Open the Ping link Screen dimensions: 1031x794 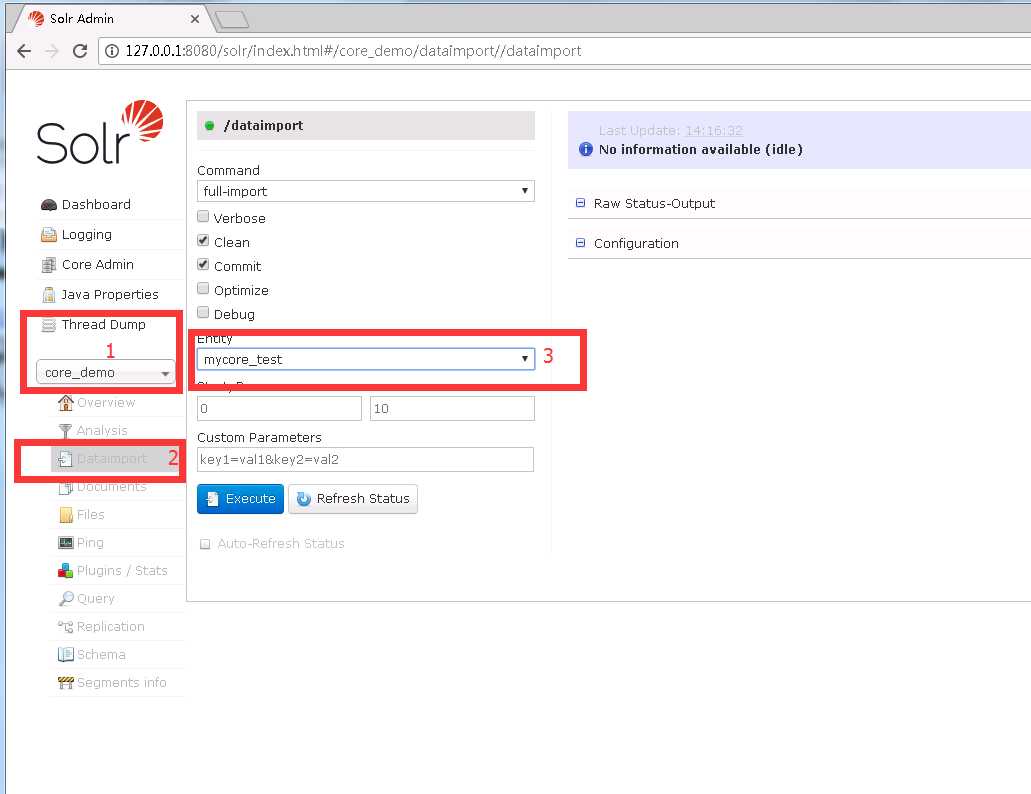90,543
